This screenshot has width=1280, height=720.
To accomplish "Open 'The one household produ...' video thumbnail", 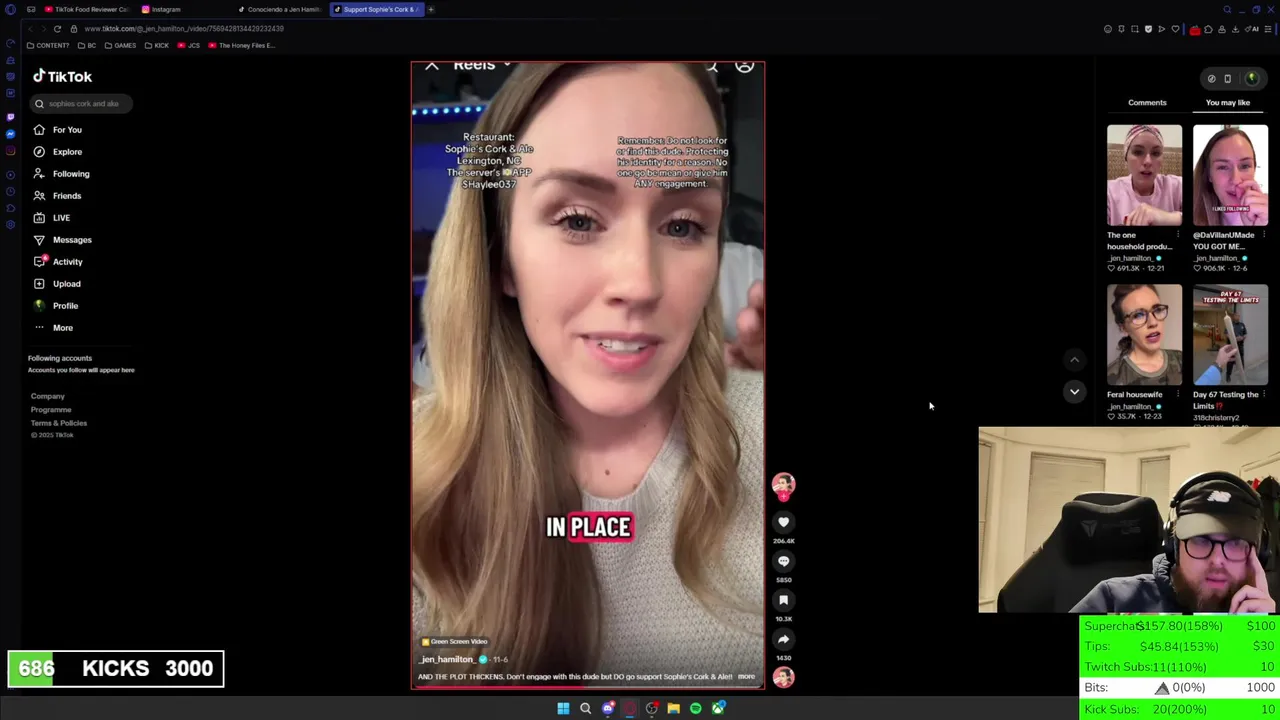I will (x=1144, y=175).
